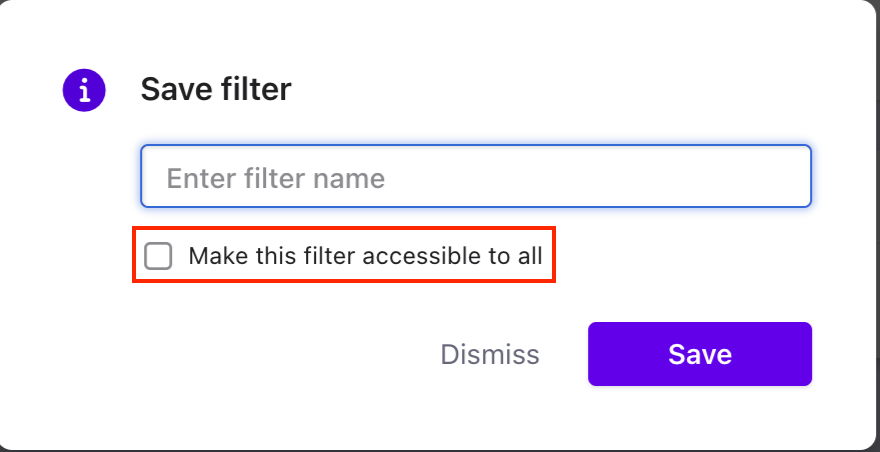The image size is (880, 452).
Task: Activate the blue-outlined name text field
Action: click(x=475, y=177)
